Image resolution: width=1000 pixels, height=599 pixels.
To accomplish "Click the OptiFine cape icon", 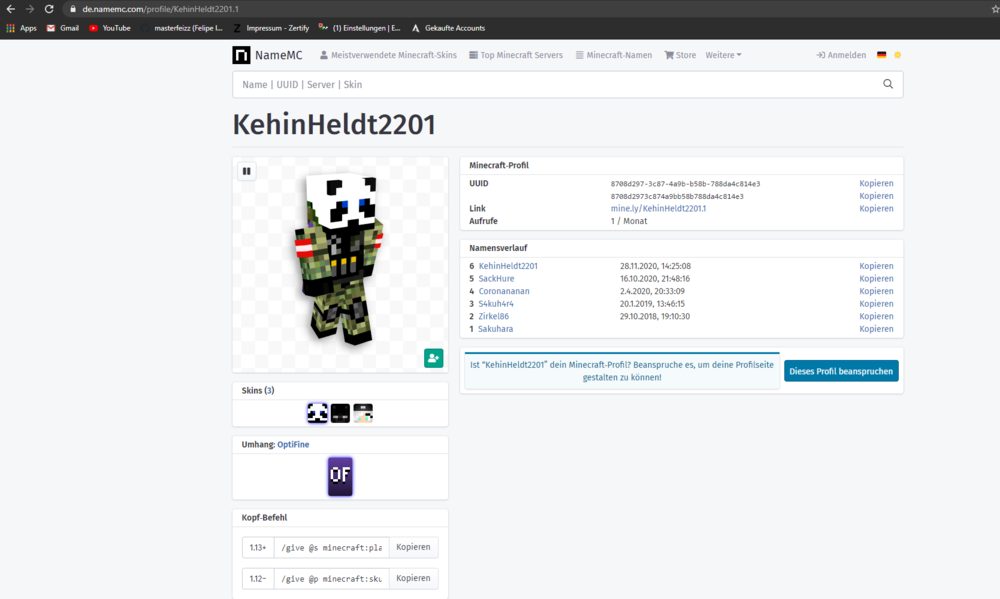I will (x=340, y=476).
